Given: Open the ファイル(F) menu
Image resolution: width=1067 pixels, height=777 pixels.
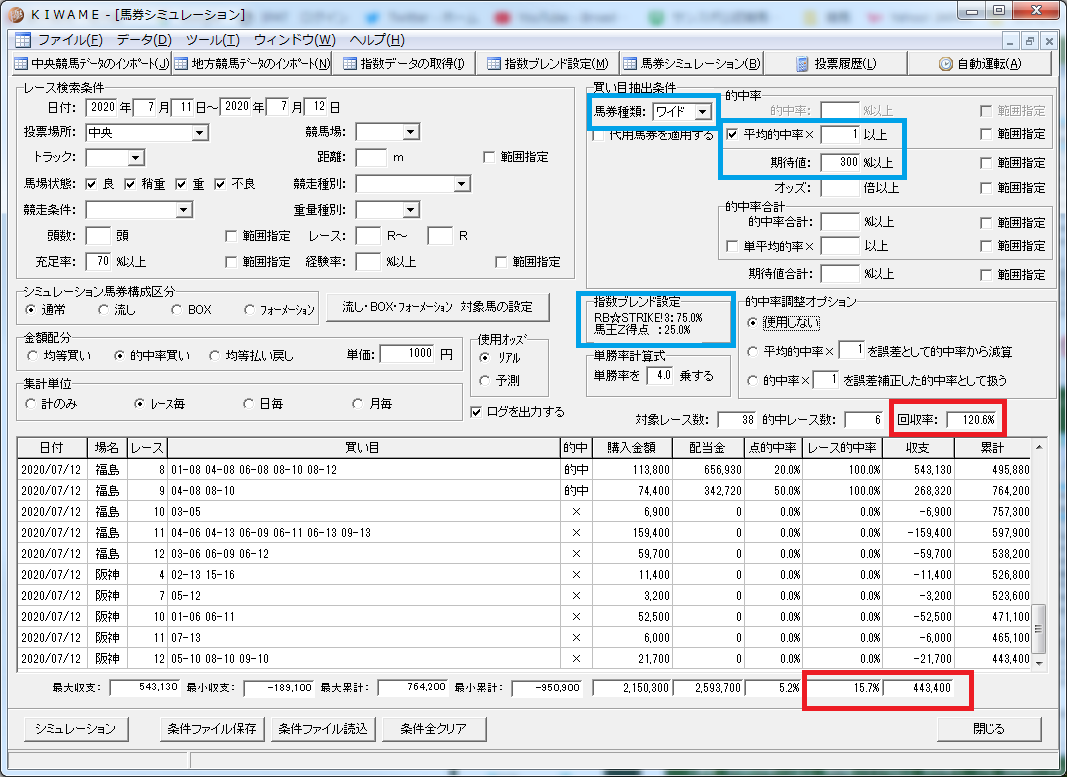Looking at the screenshot, I should coord(70,40).
